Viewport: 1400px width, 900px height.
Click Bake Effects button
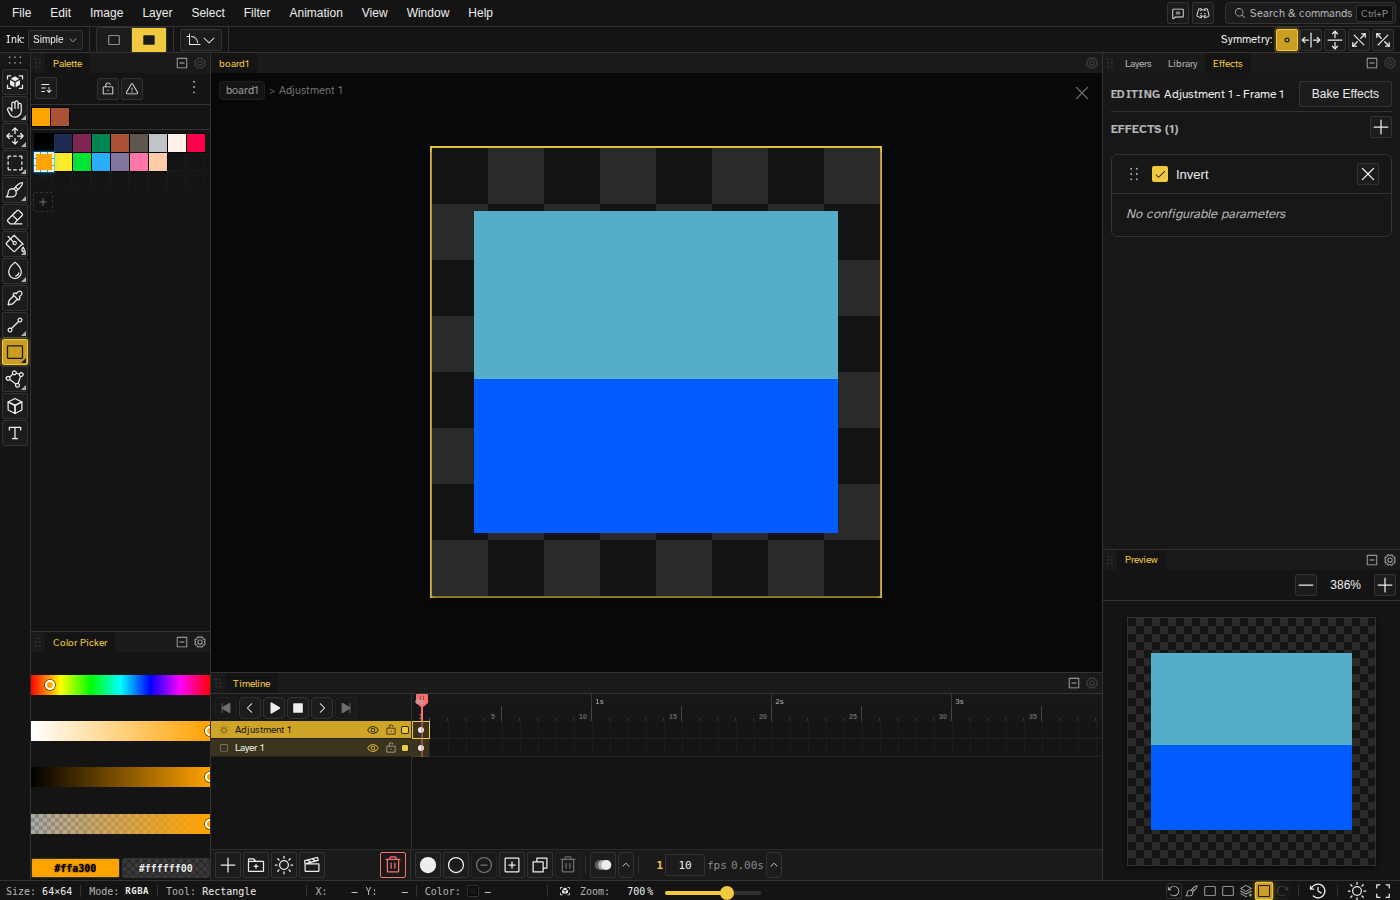tap(1345, 94)
